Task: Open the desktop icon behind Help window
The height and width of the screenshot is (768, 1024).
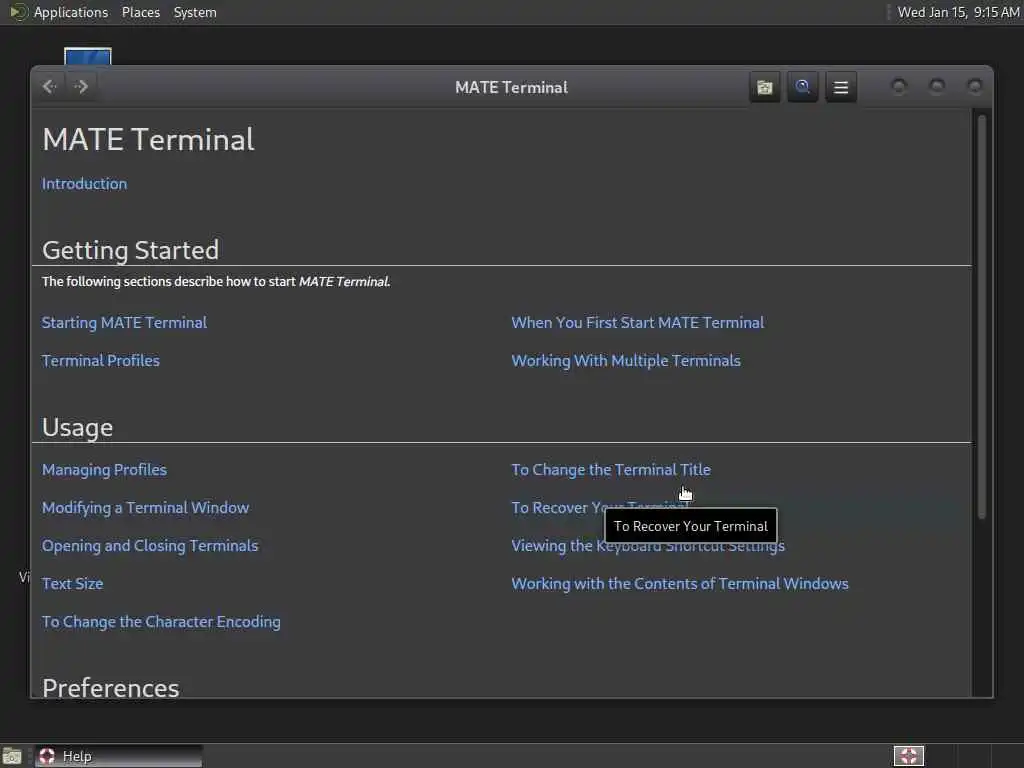Action: coord(88,56)
